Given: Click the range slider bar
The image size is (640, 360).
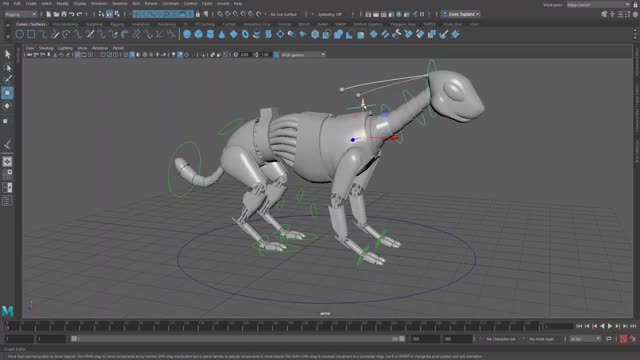Looking at the screenshot, I should click(x=238, y=339).
